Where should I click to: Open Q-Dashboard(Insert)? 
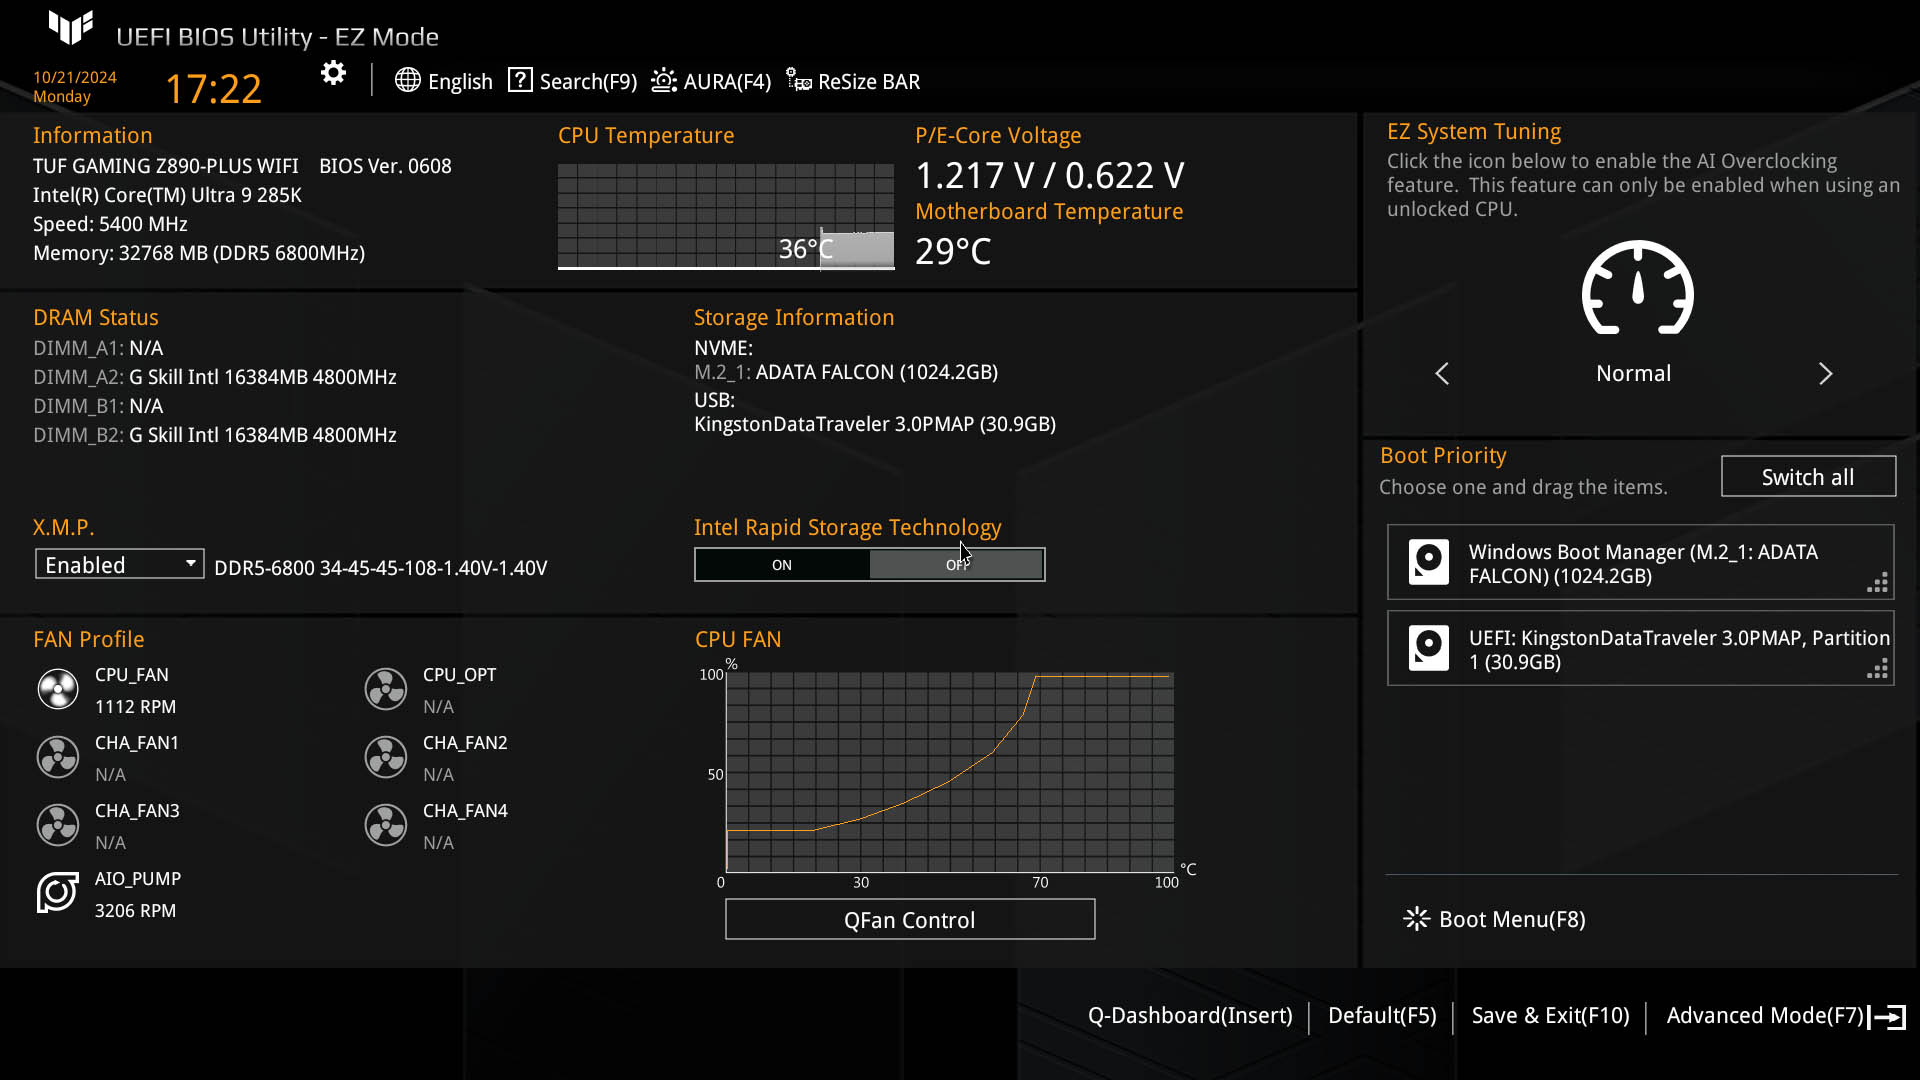(1190, 1016)
